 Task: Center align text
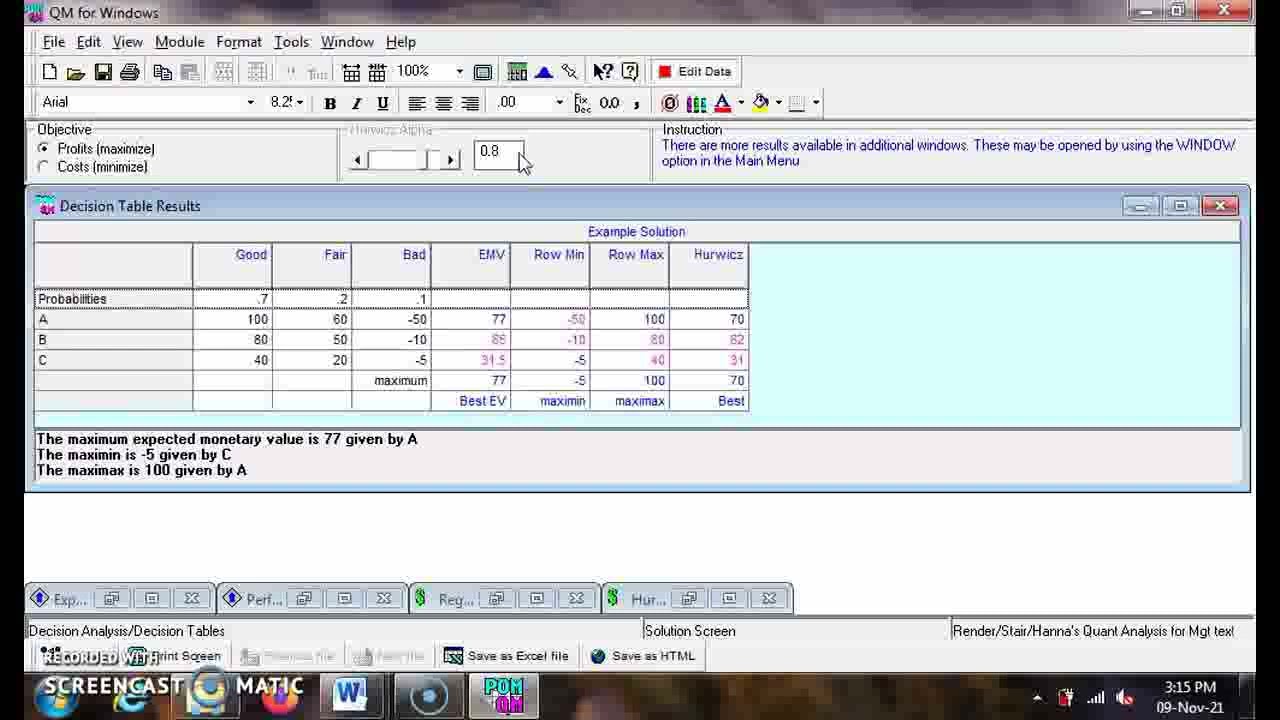click(x=443, y=103)
